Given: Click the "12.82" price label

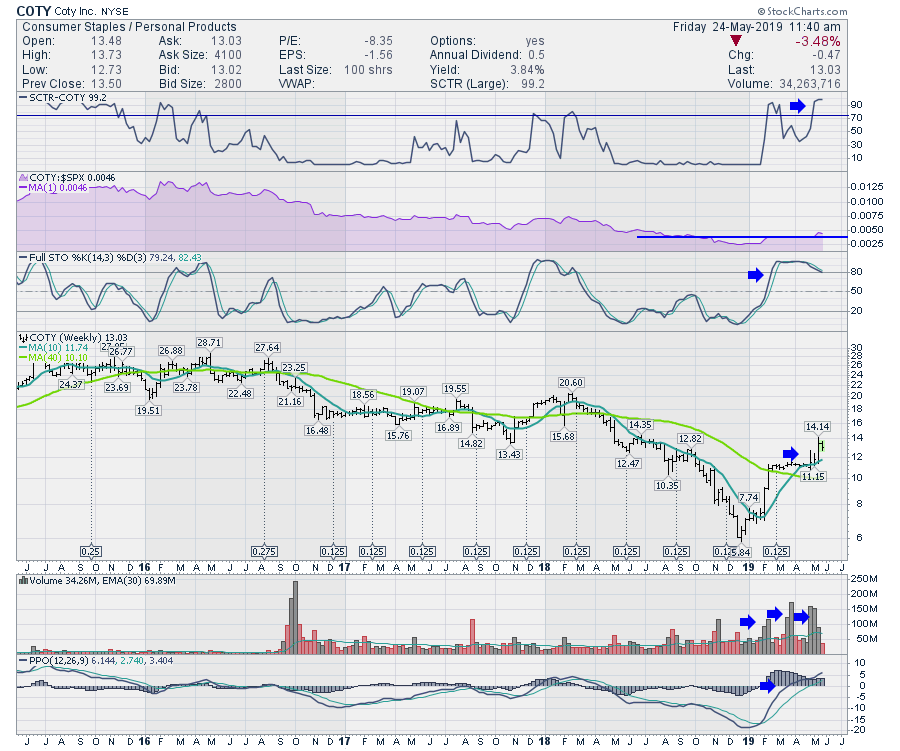Looking at the screenshot, I should click(690, 439).
